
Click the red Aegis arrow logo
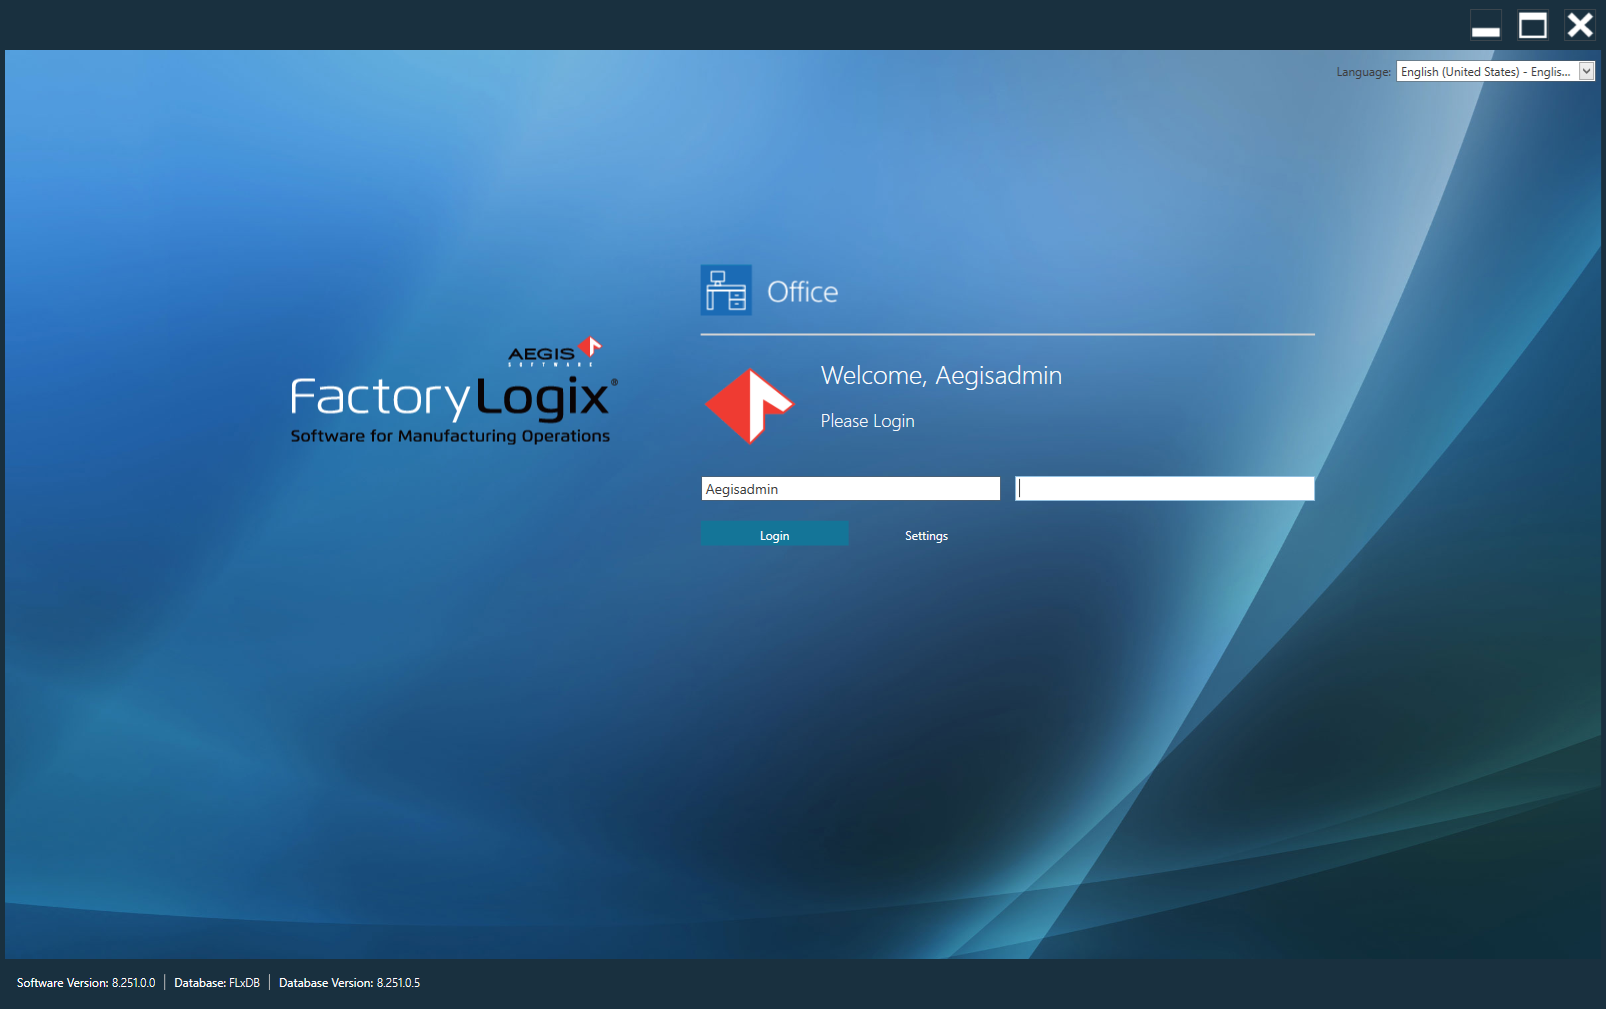click(748, 405)
